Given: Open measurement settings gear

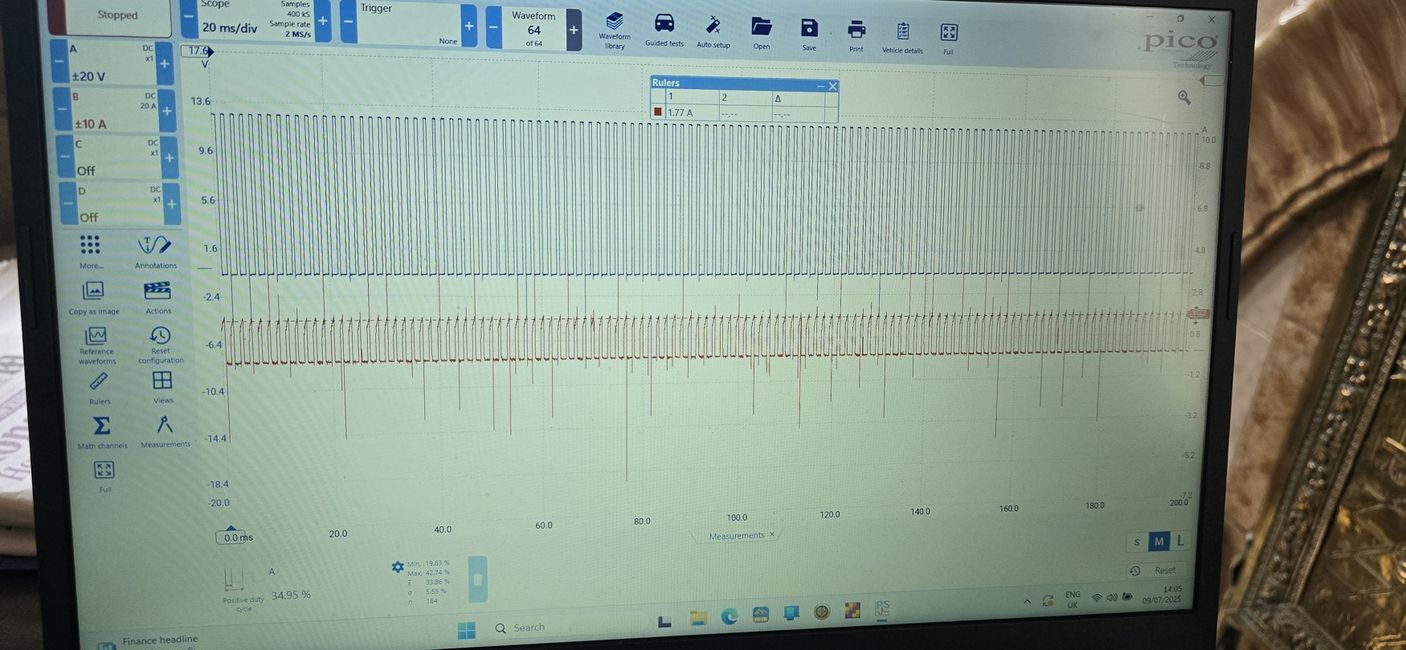Looking at the screenshot, I should tap(398, 567).
